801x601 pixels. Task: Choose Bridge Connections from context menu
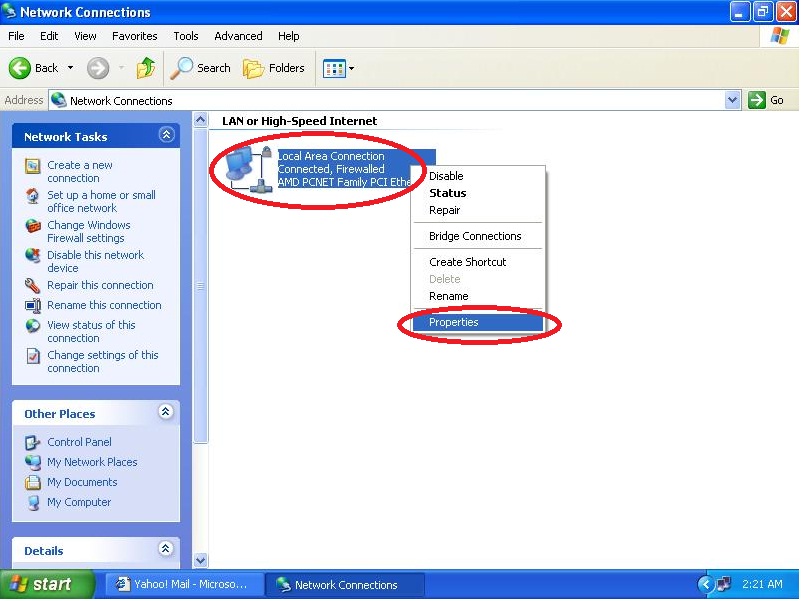pos(478,236)
